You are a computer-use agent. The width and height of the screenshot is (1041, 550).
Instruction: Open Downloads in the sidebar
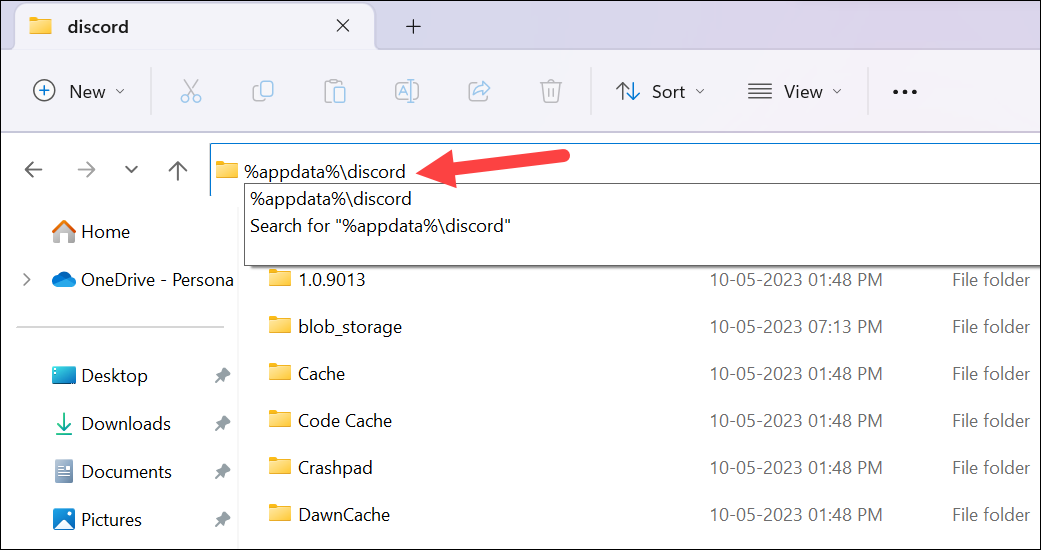tap(125, 424)
